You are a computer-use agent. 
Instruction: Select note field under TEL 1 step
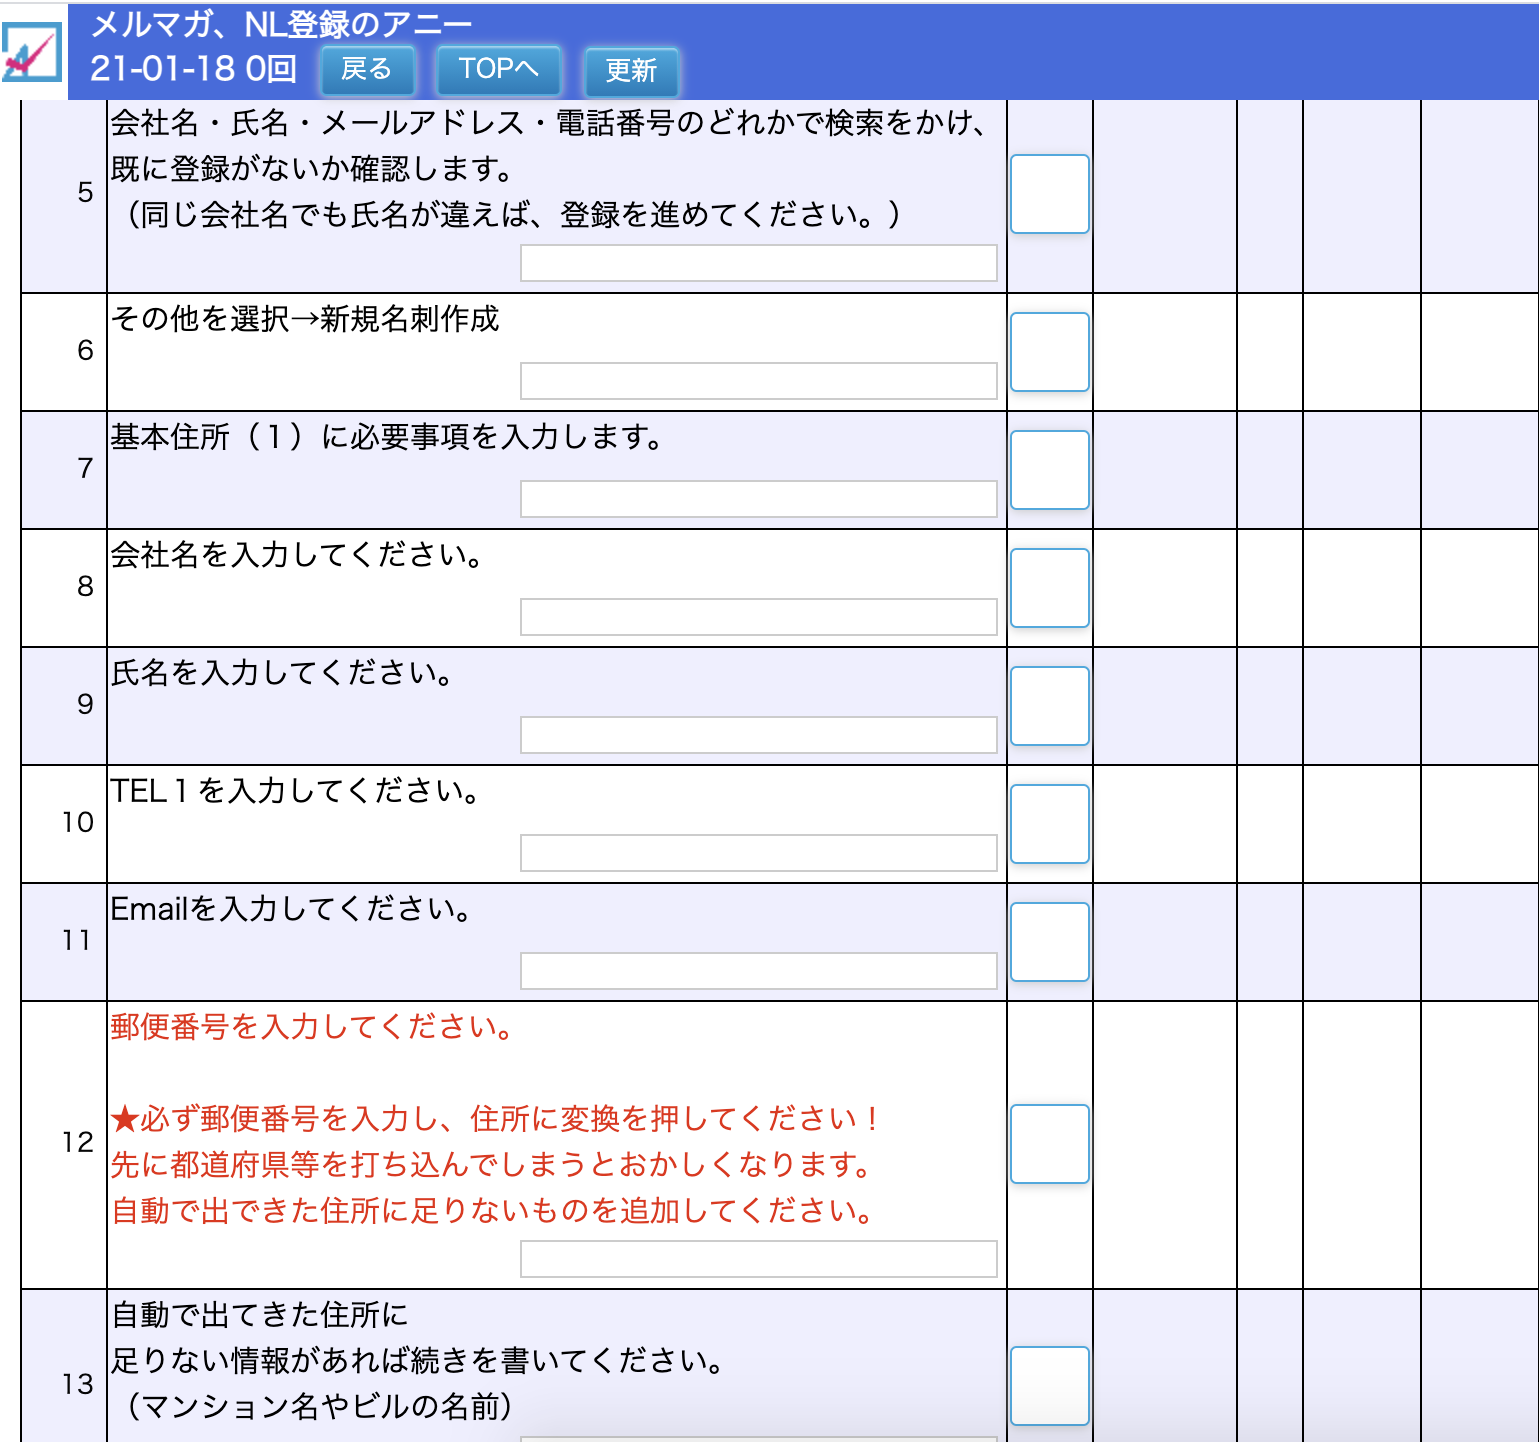[x=759, y=853]
